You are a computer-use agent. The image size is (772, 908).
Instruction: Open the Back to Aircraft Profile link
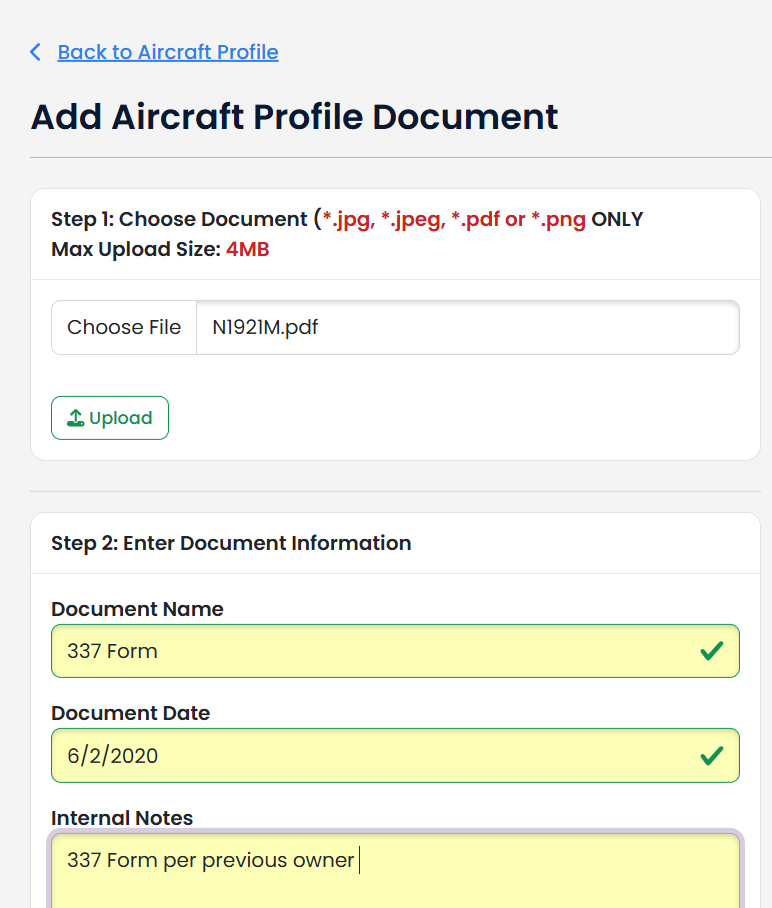coord(168,52)
